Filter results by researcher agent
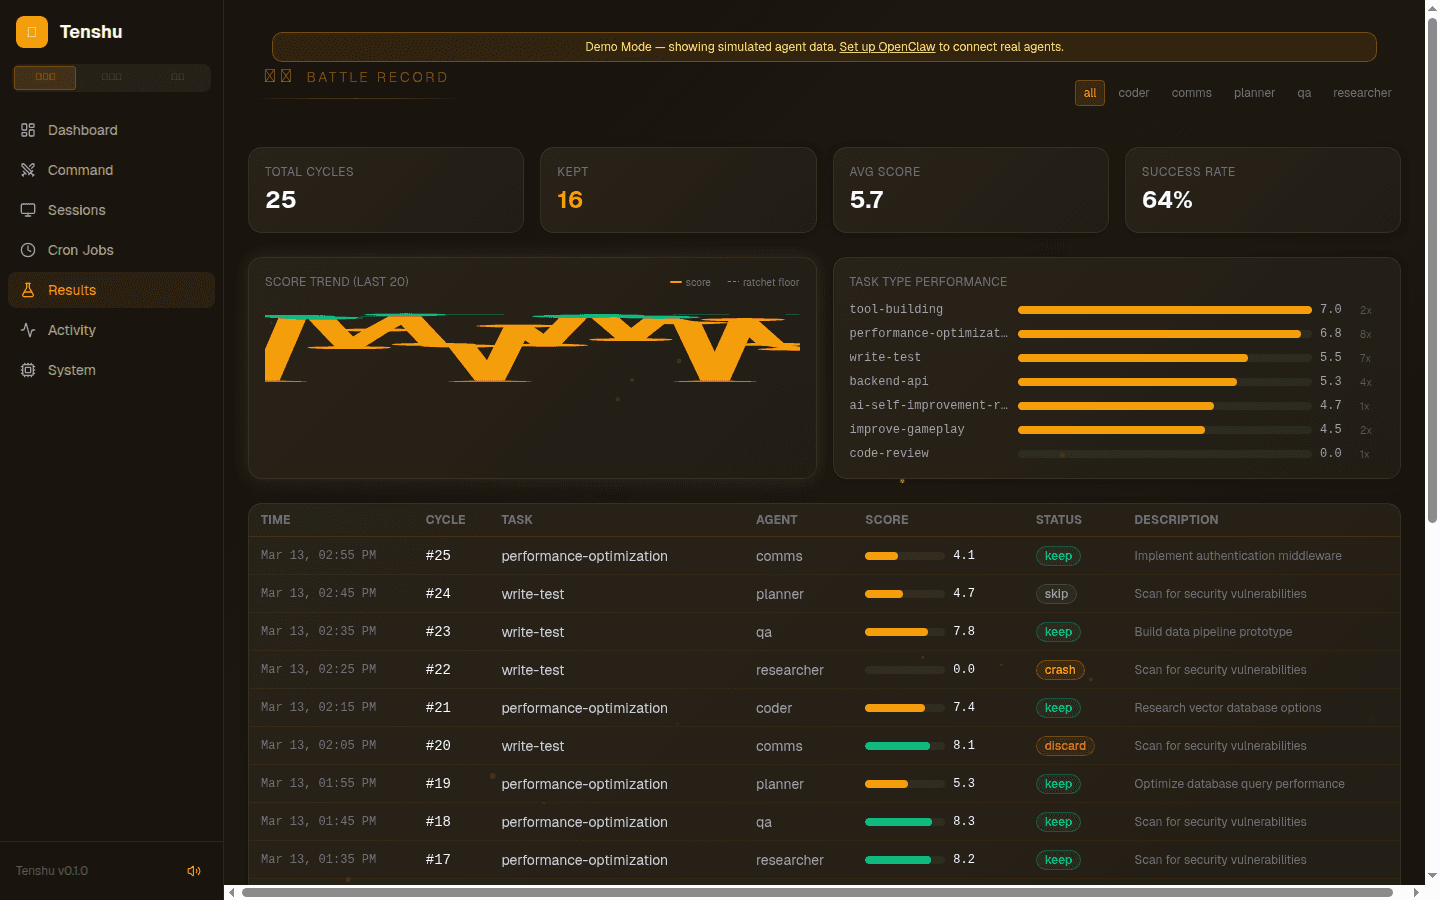 click(1361, 93)
